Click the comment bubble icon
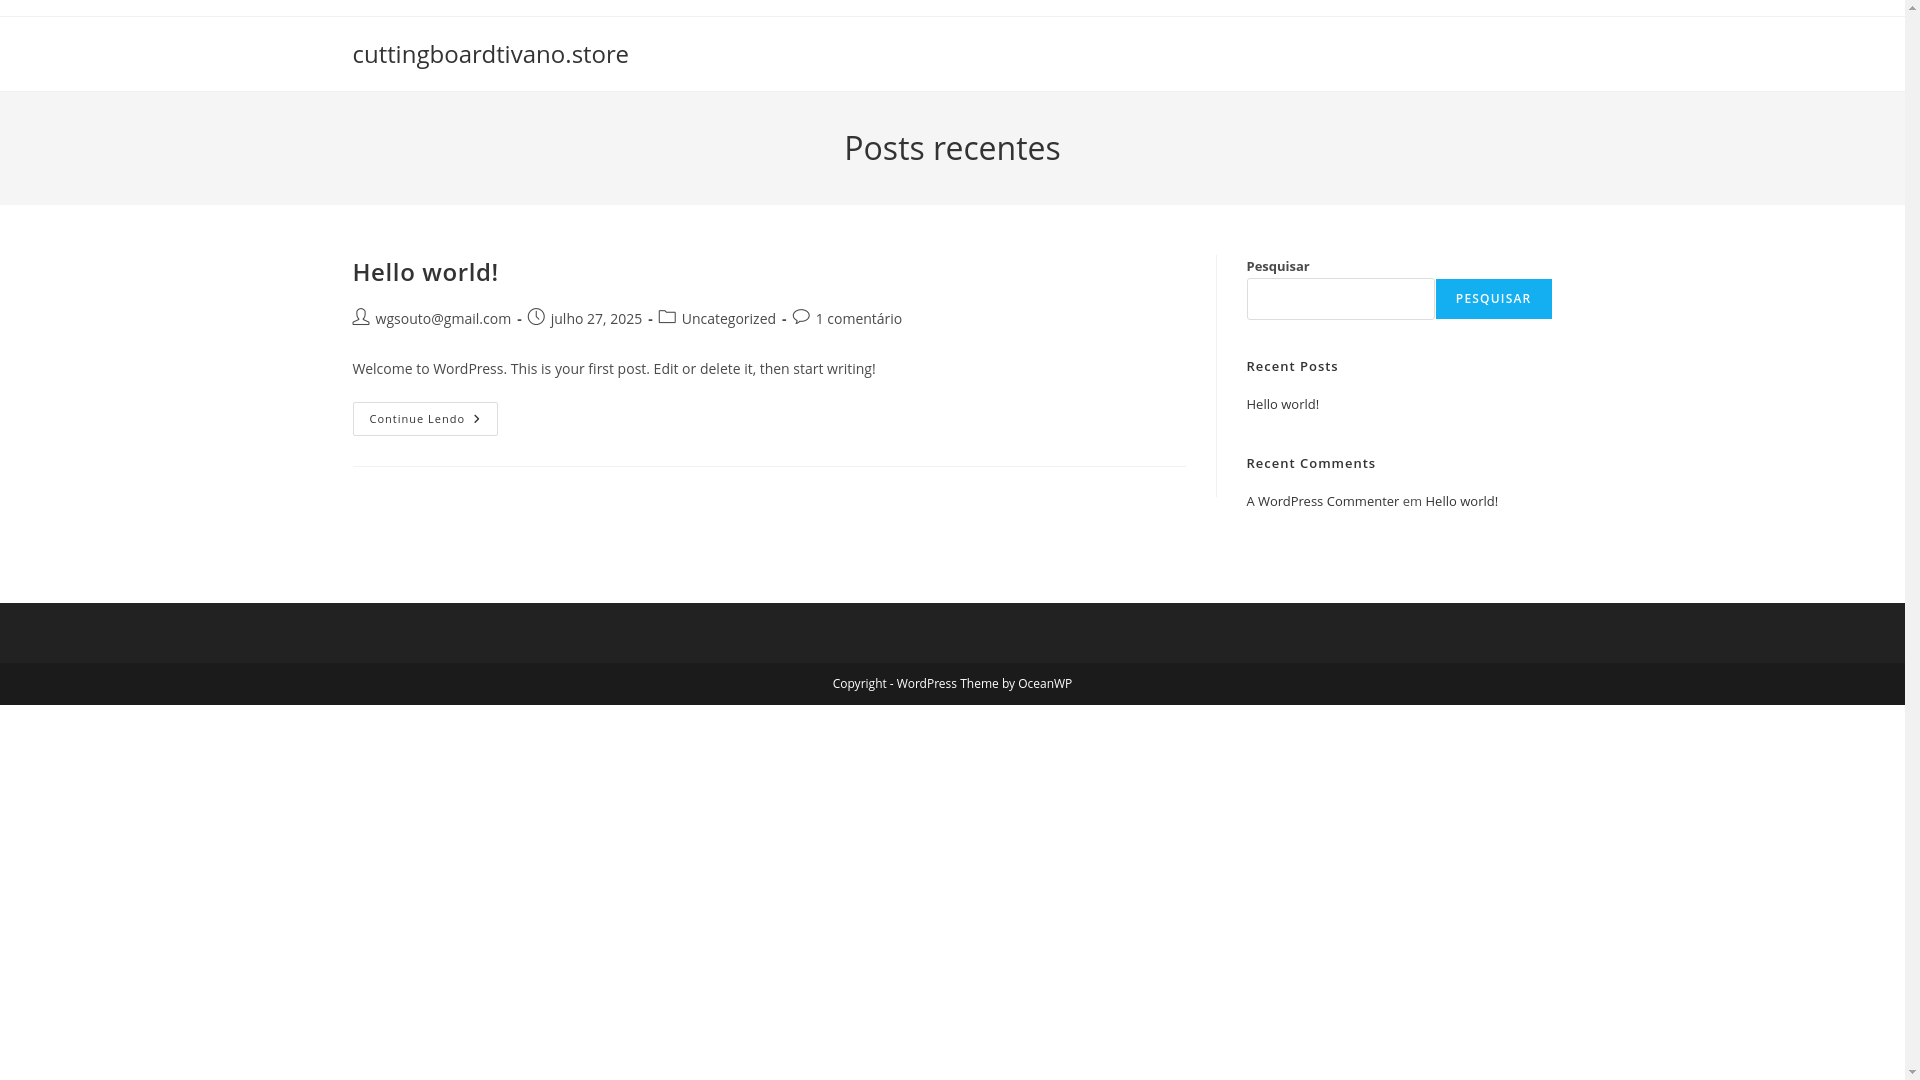Image resolution: width=1920 pixels, height=1080 pixels. point(801,317)
